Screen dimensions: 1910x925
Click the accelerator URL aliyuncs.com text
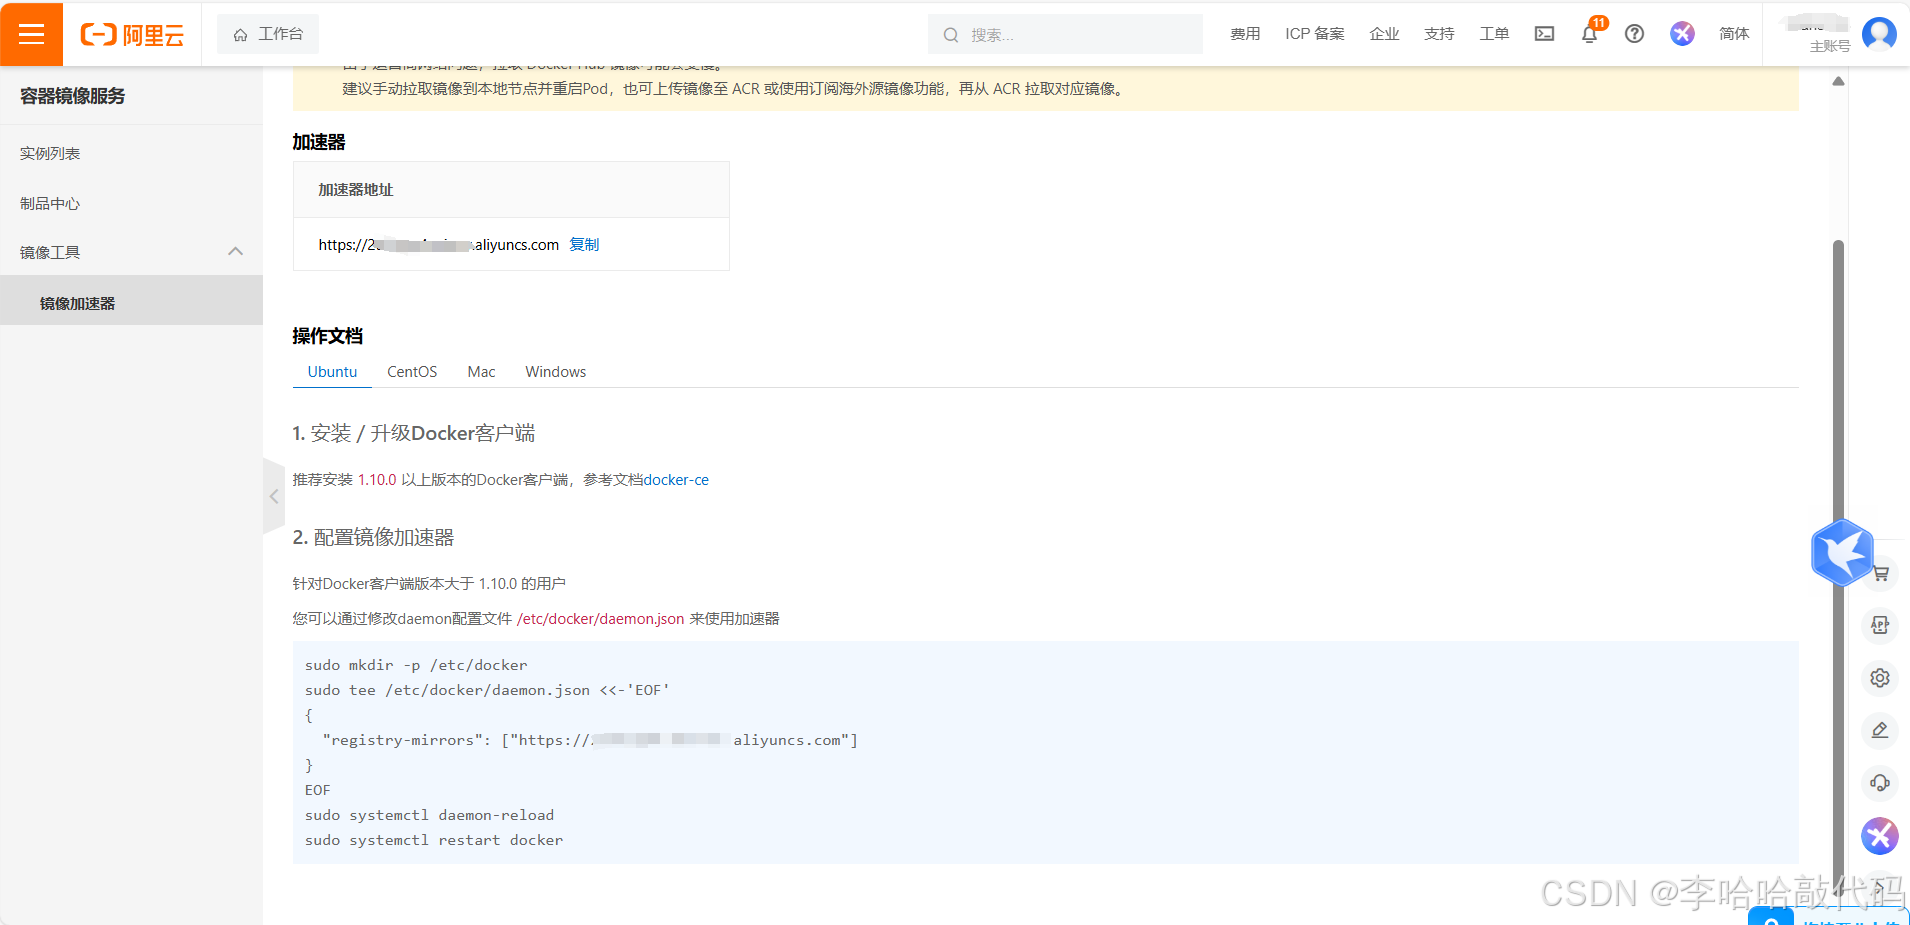[x=439, y=245]
